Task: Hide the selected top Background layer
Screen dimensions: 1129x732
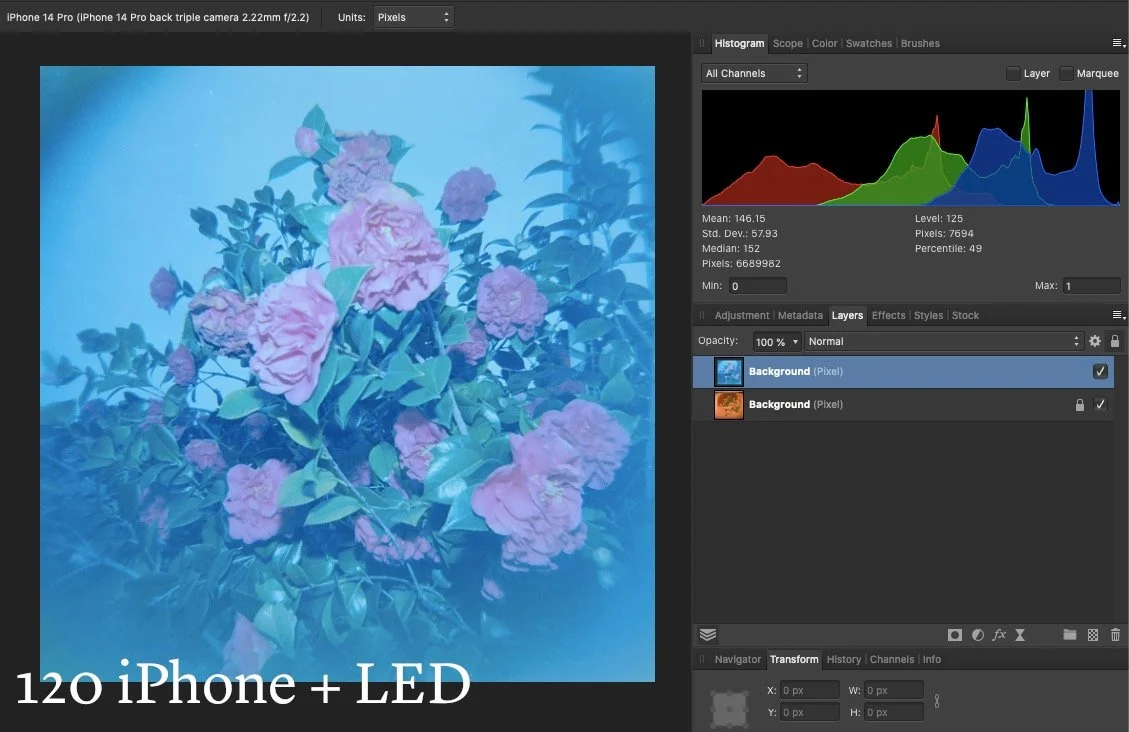Action: point(1100,371)
